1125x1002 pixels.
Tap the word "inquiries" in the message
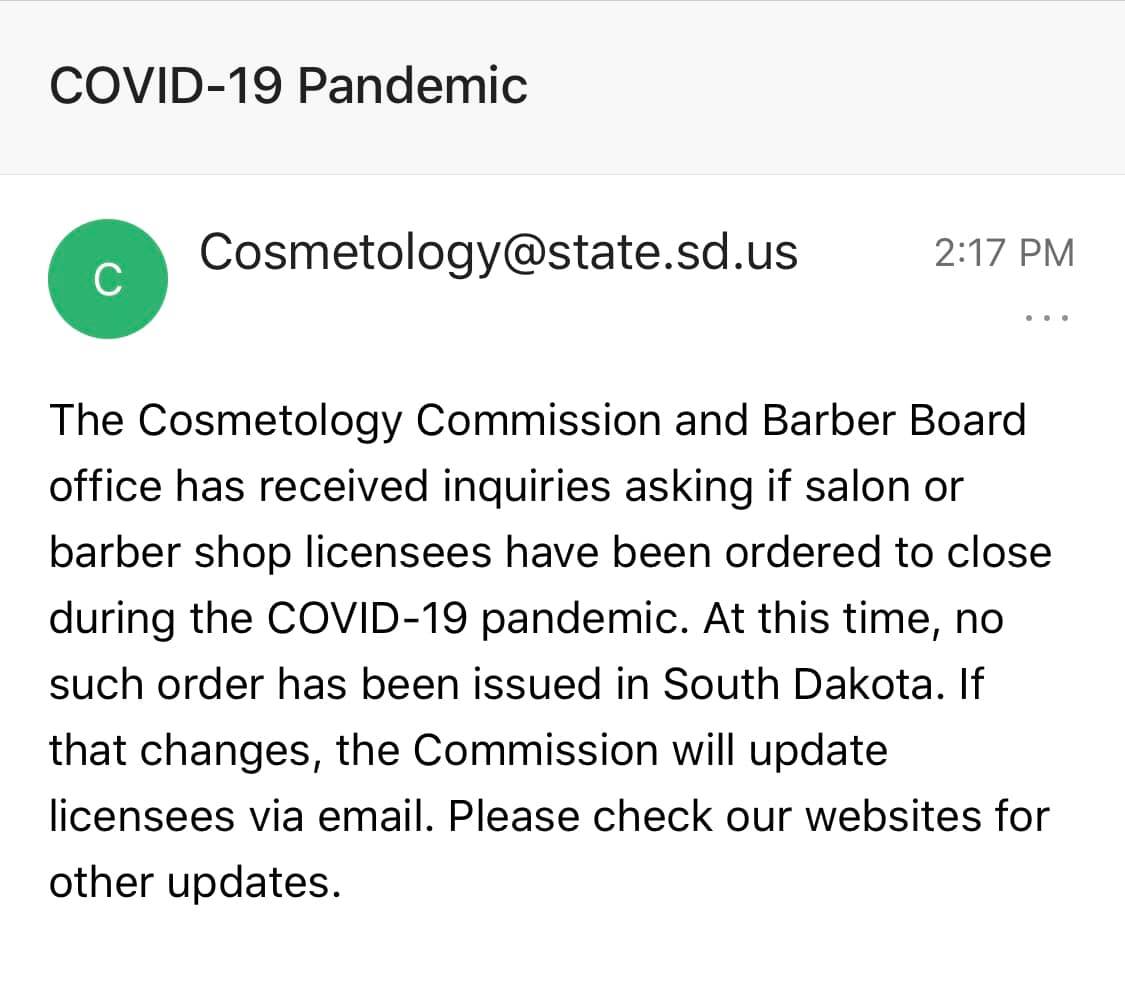pos(526,486)
